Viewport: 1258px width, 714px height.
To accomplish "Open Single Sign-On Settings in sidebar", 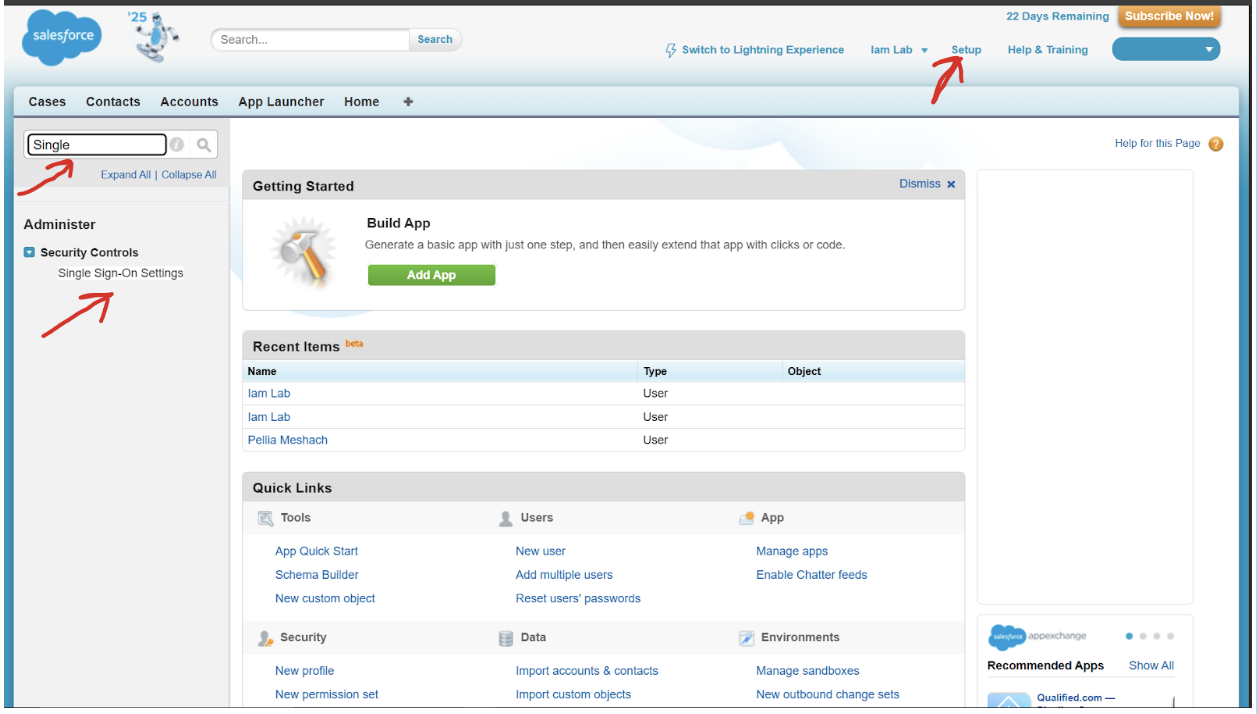I will (x=121, y=273).
